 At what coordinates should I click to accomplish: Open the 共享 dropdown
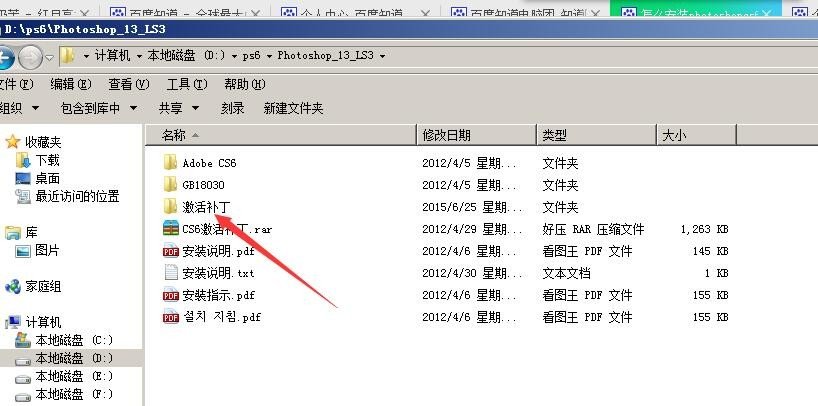[x=179, y=108]
